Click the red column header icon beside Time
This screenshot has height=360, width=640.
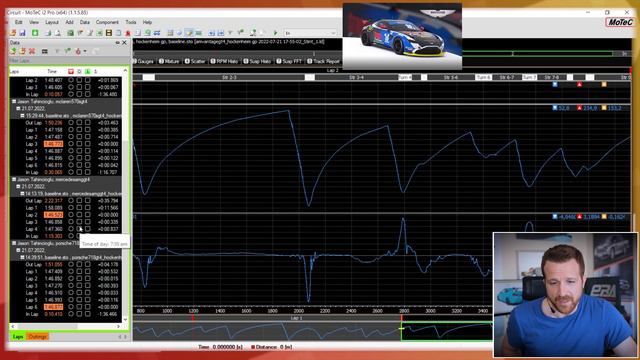[x=71, y=71]
